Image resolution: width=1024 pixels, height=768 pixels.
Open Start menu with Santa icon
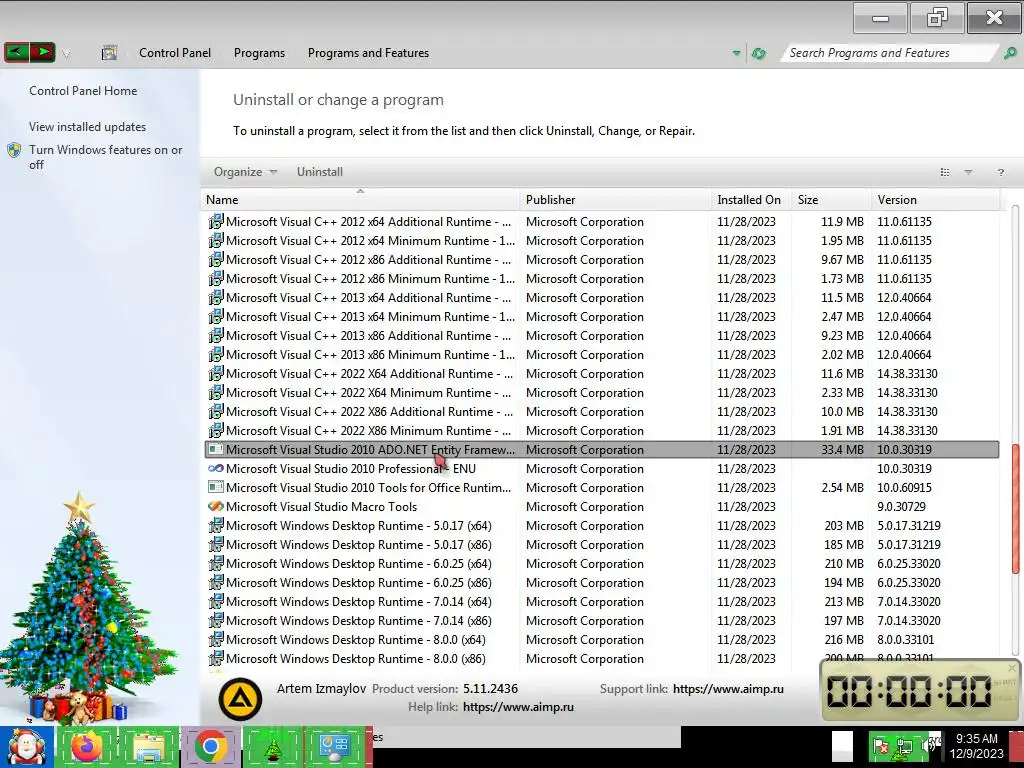26,746
